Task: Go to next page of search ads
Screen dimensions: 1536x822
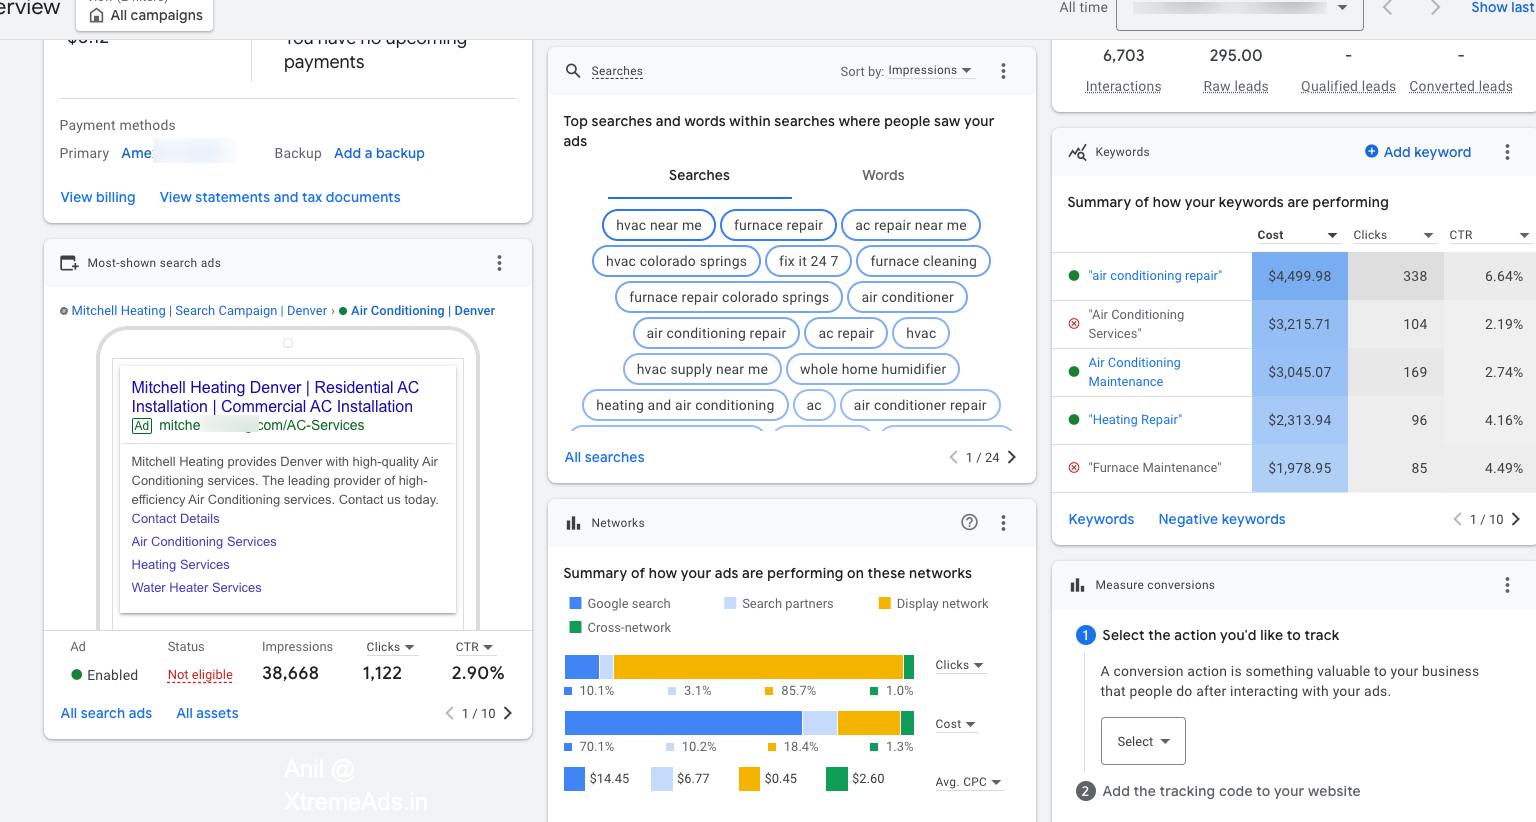Action: tap(508, 713)
